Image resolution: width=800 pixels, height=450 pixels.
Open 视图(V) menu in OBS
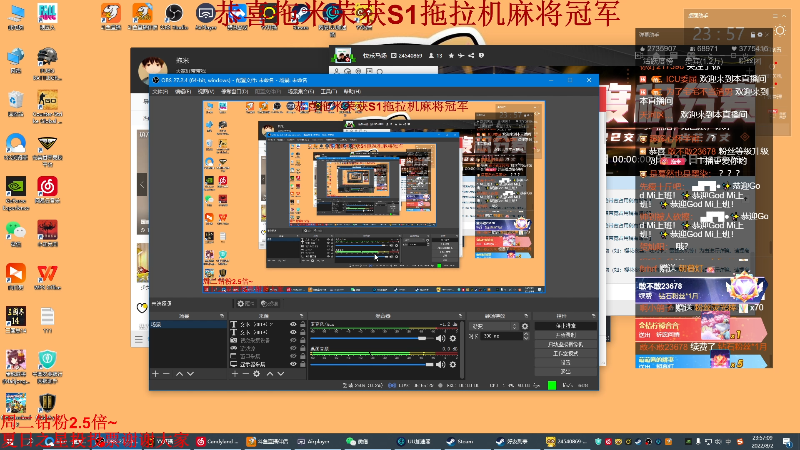coord(206,92)
